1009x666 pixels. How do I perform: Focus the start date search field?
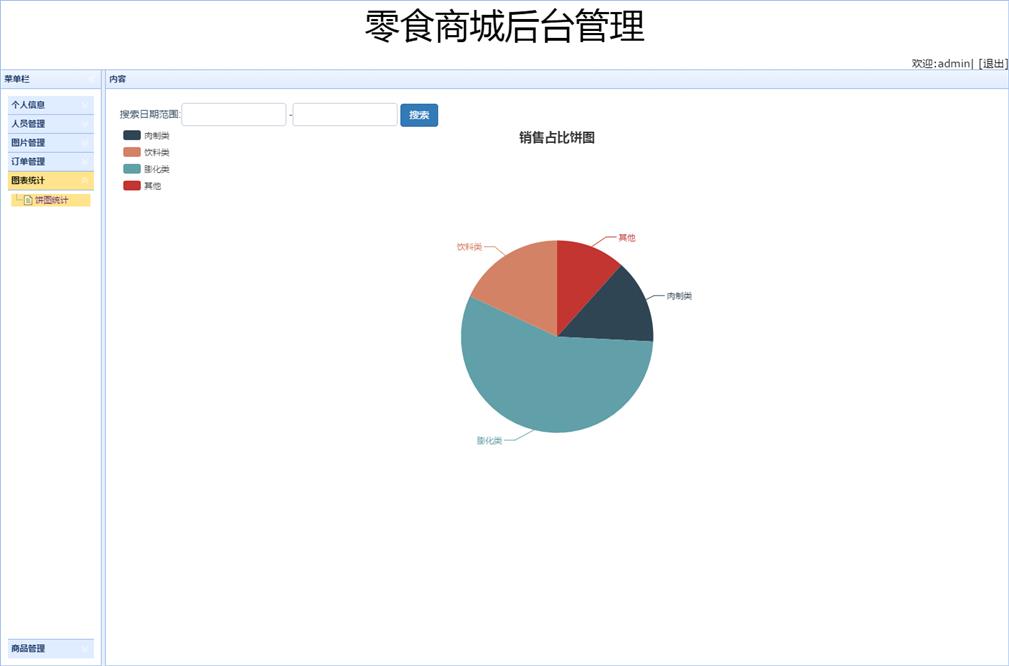coord(234,115)
